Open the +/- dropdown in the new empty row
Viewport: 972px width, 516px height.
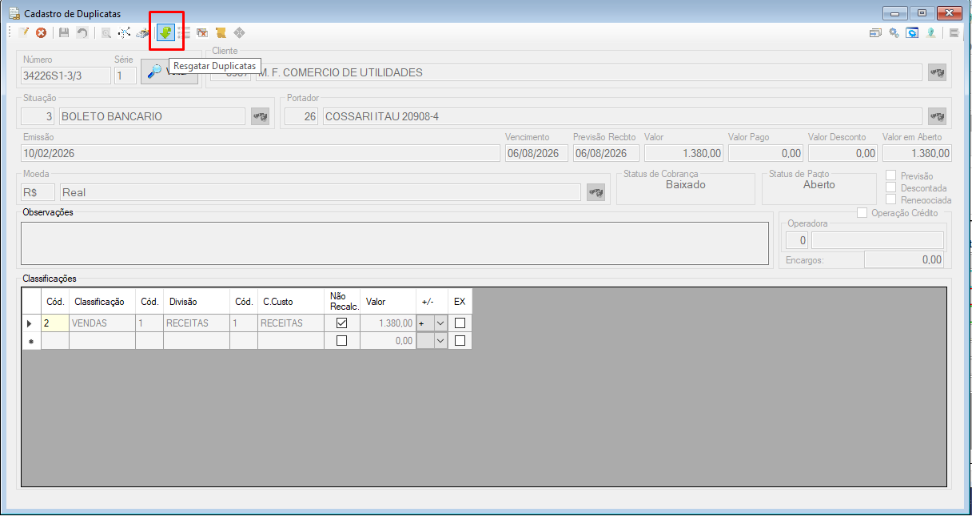click(x=441, y=340)
